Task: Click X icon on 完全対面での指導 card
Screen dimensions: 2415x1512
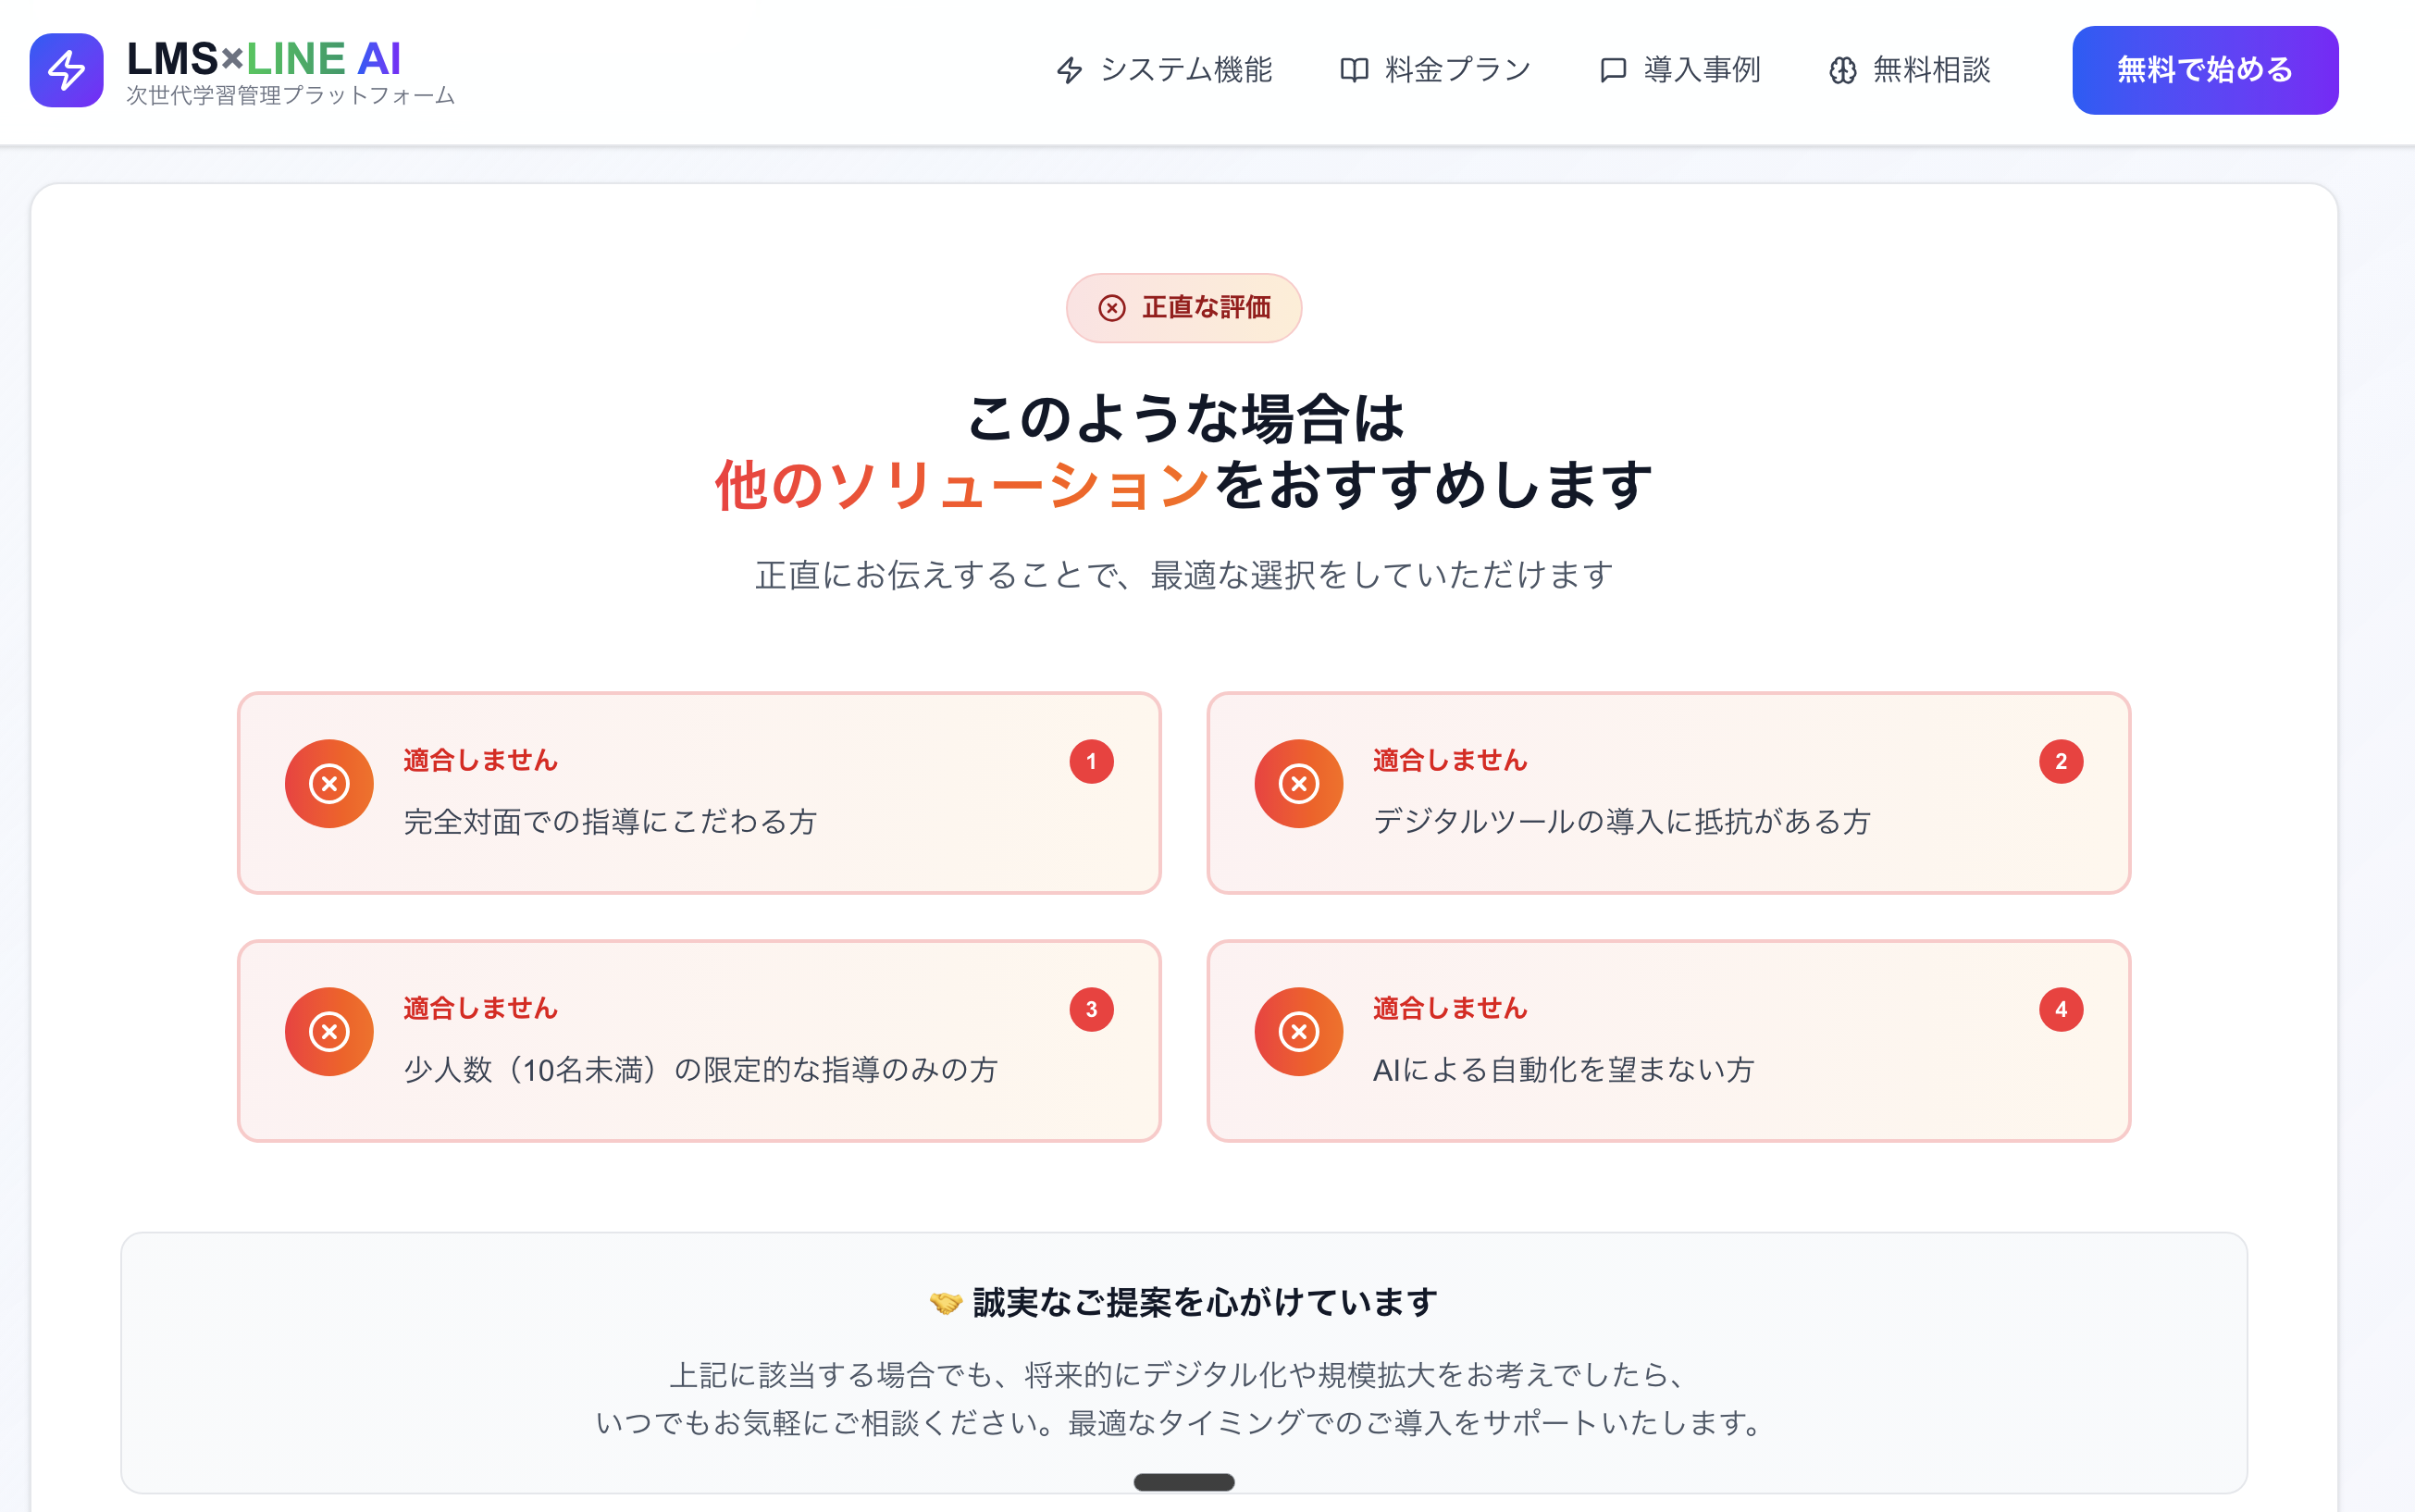Action: click(329, 783)
